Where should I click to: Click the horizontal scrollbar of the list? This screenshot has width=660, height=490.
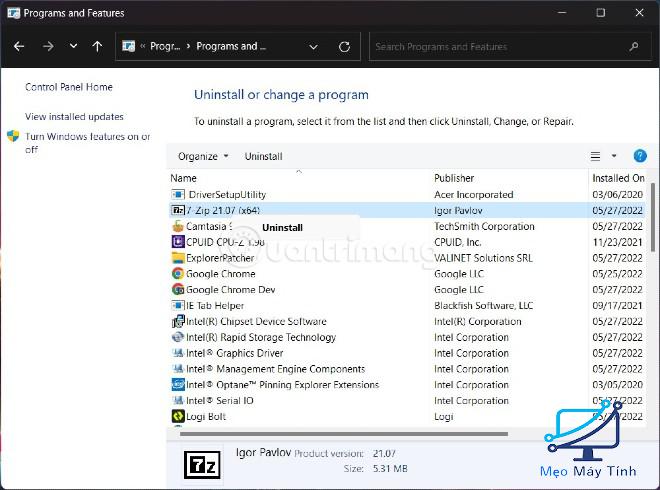point(343,434)
